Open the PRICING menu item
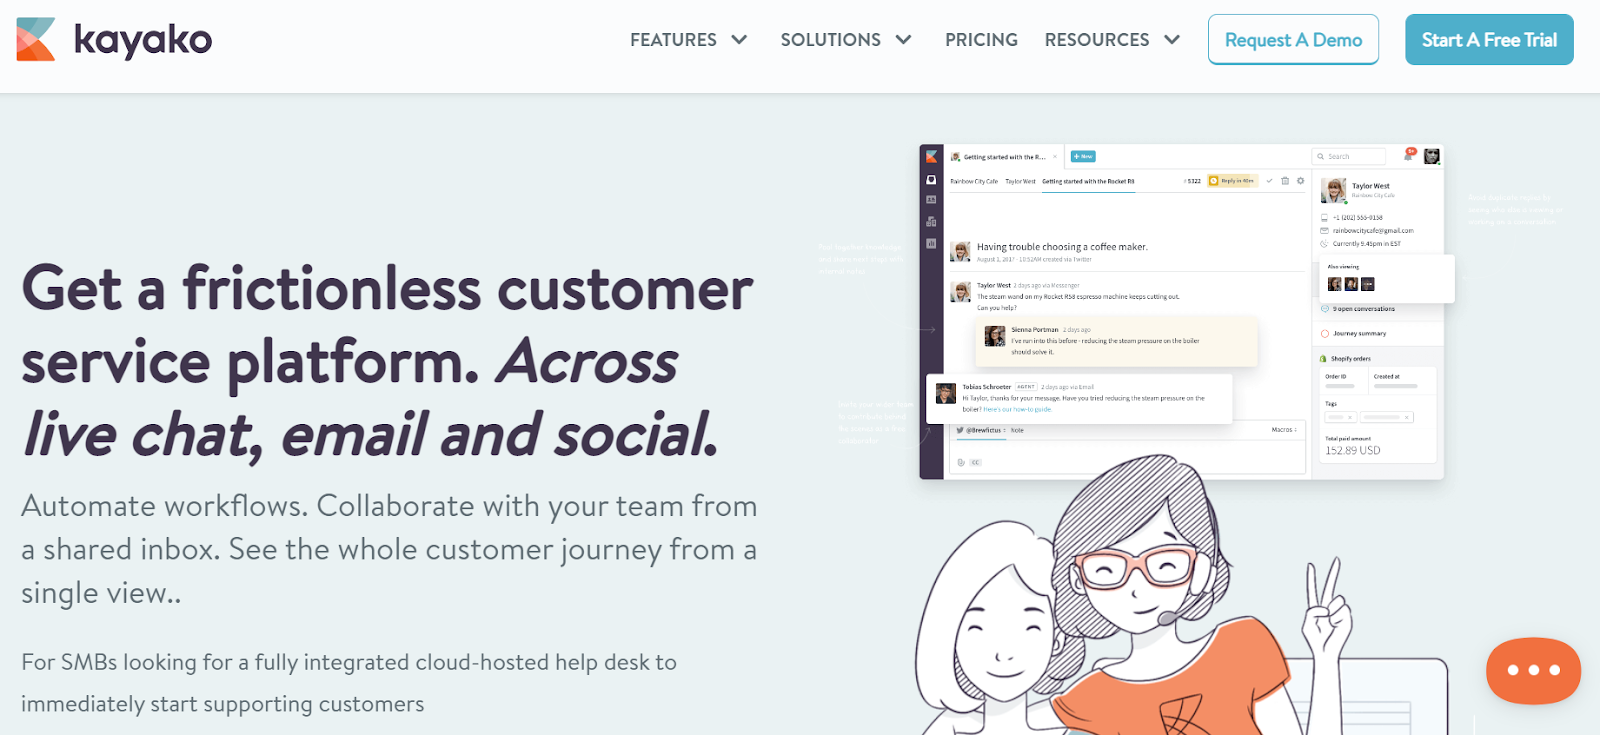 point(981,40)
